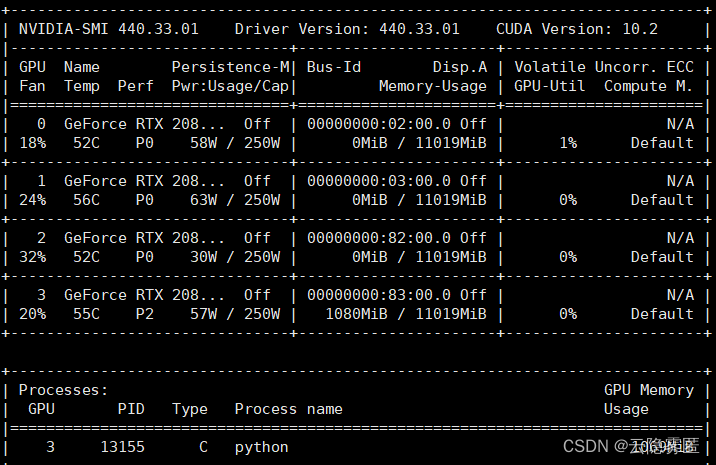Click the 18% fan speed value
The height and width of the screenshot is (465, 716).
[32, 143]
